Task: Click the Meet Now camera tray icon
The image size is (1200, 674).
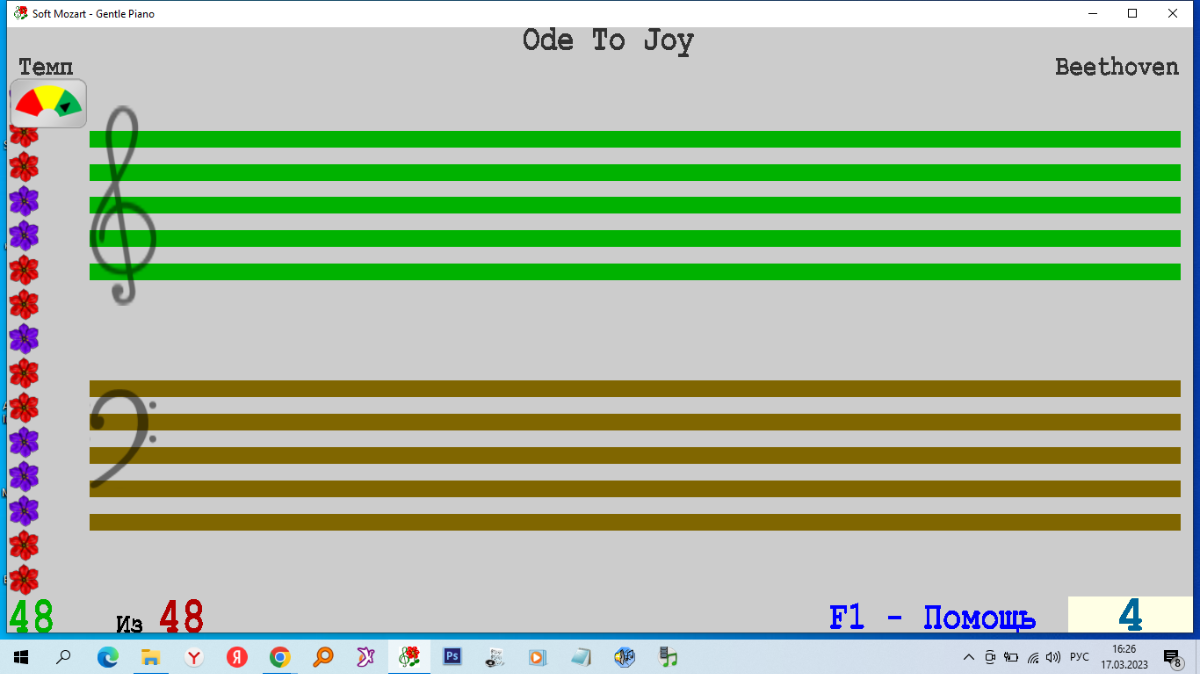Action: pos(990,657)
